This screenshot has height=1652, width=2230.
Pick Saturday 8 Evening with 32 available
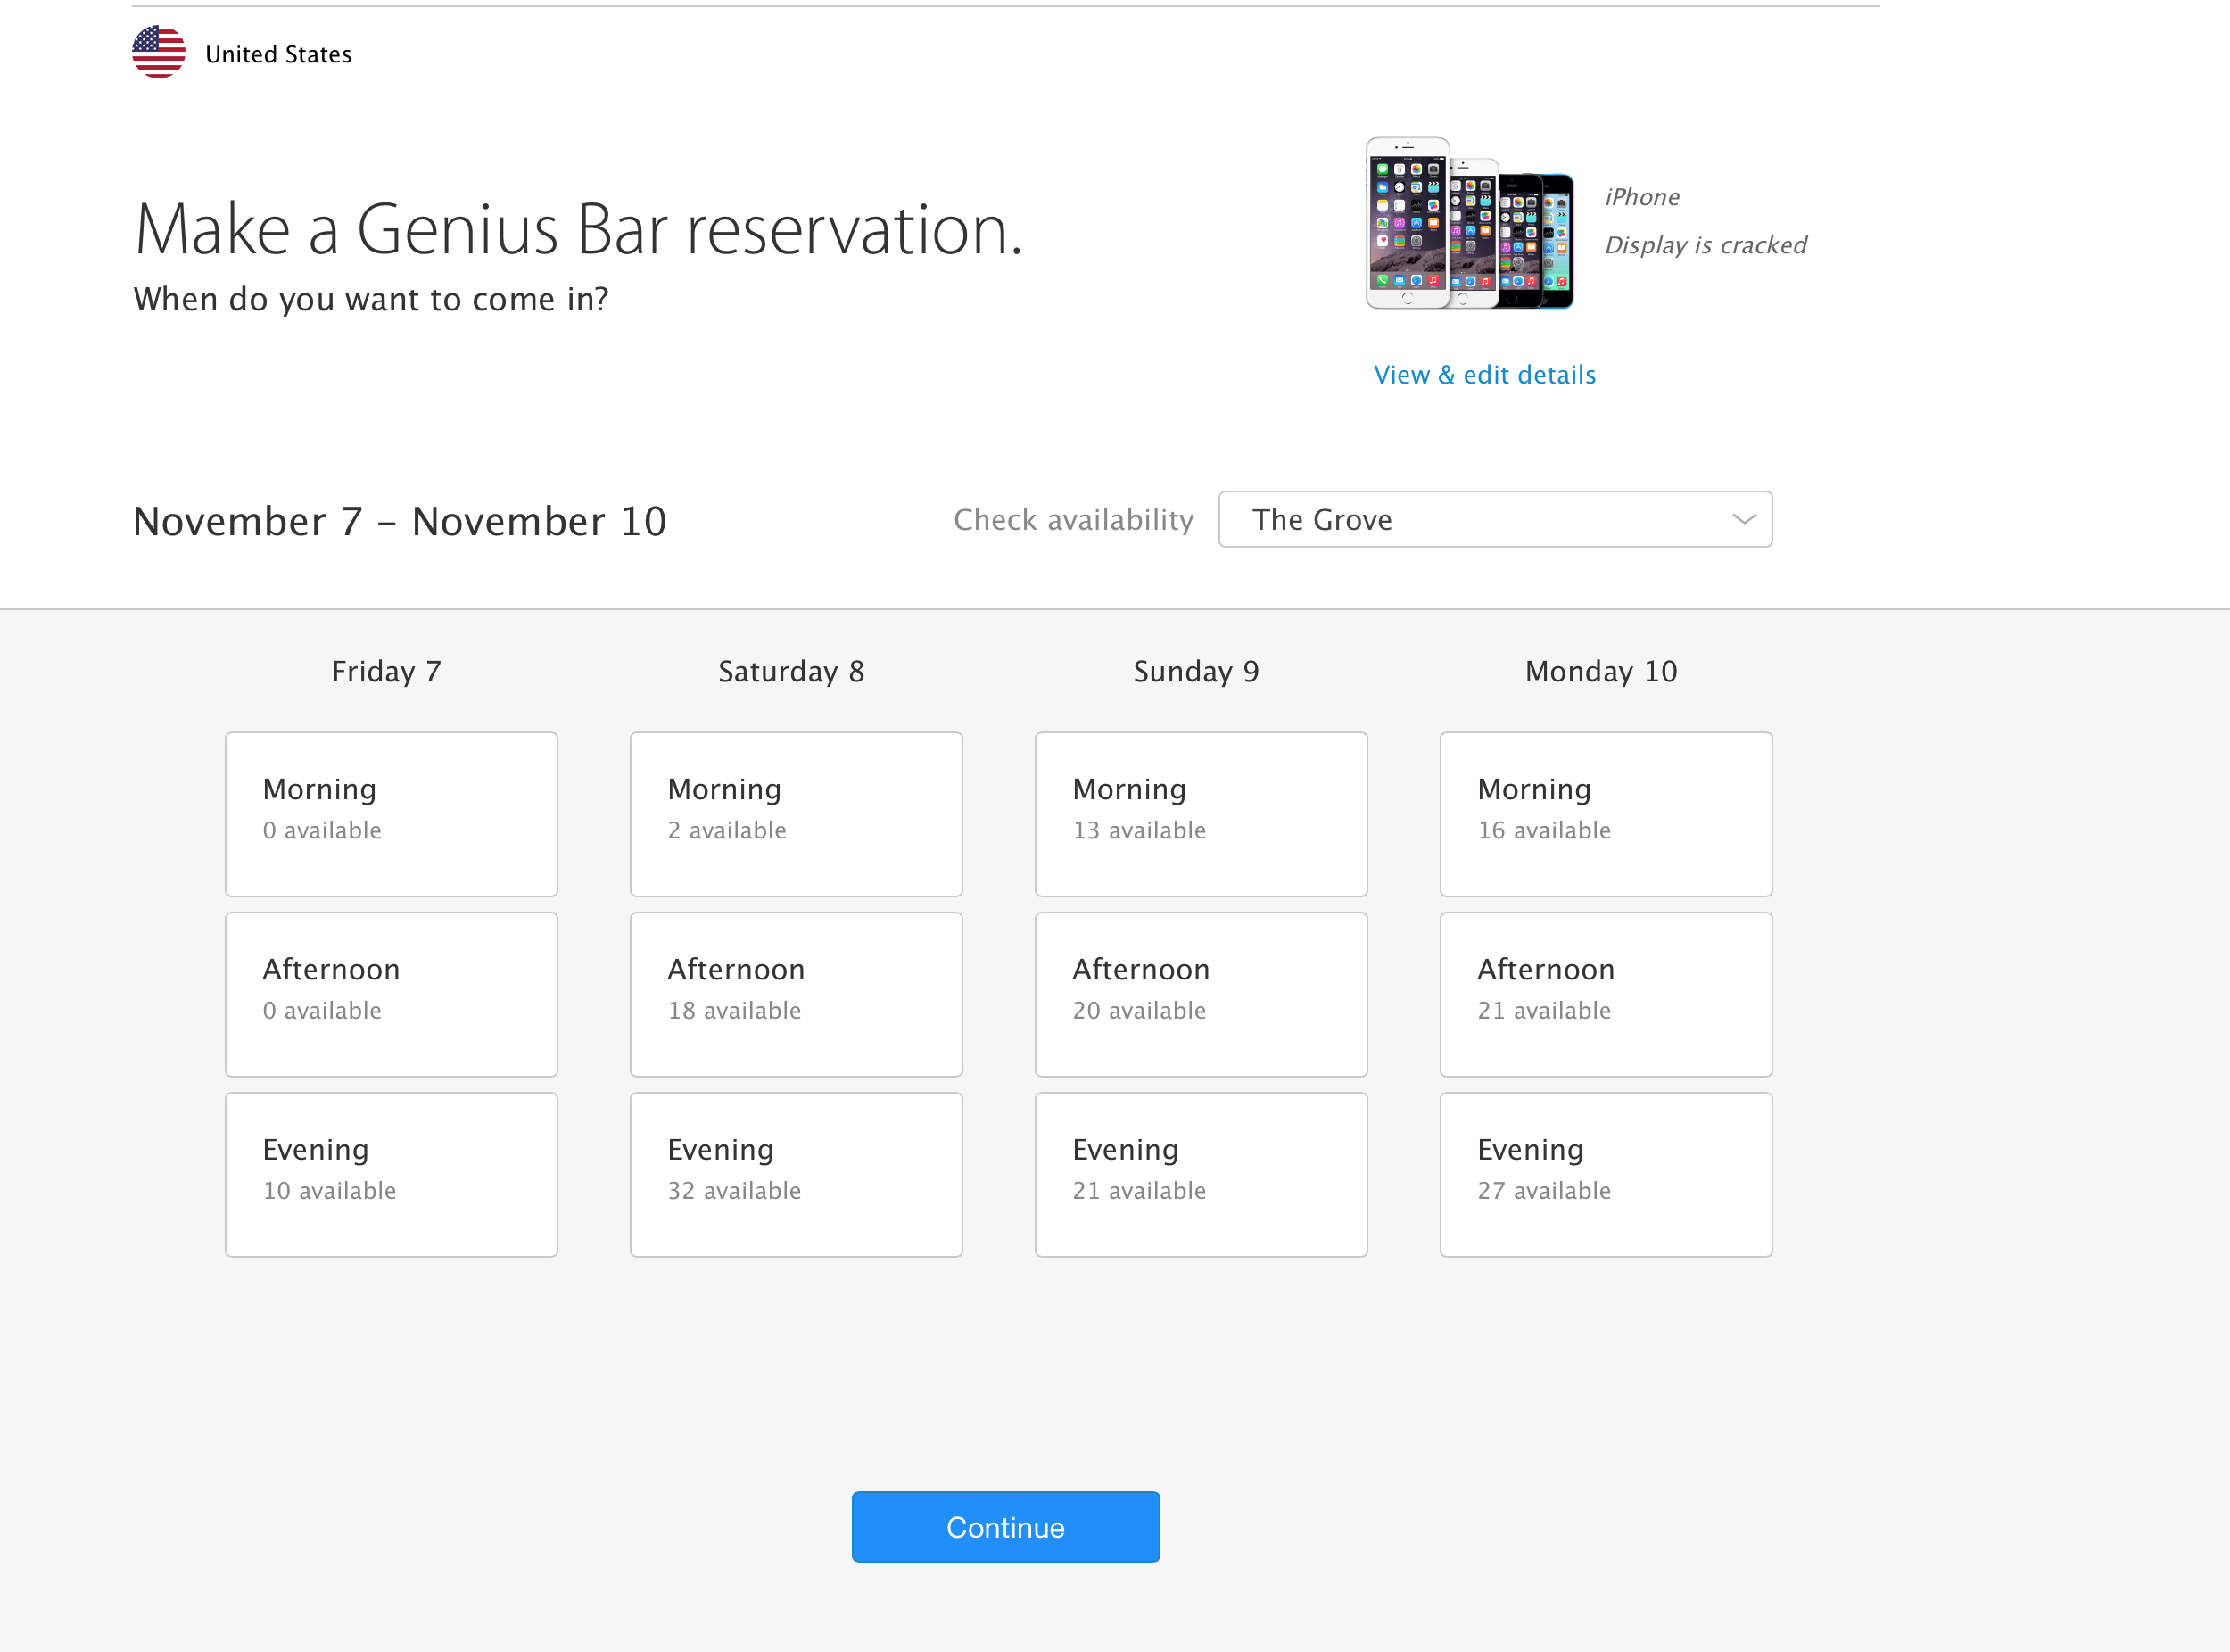[x=796, y=1174]
